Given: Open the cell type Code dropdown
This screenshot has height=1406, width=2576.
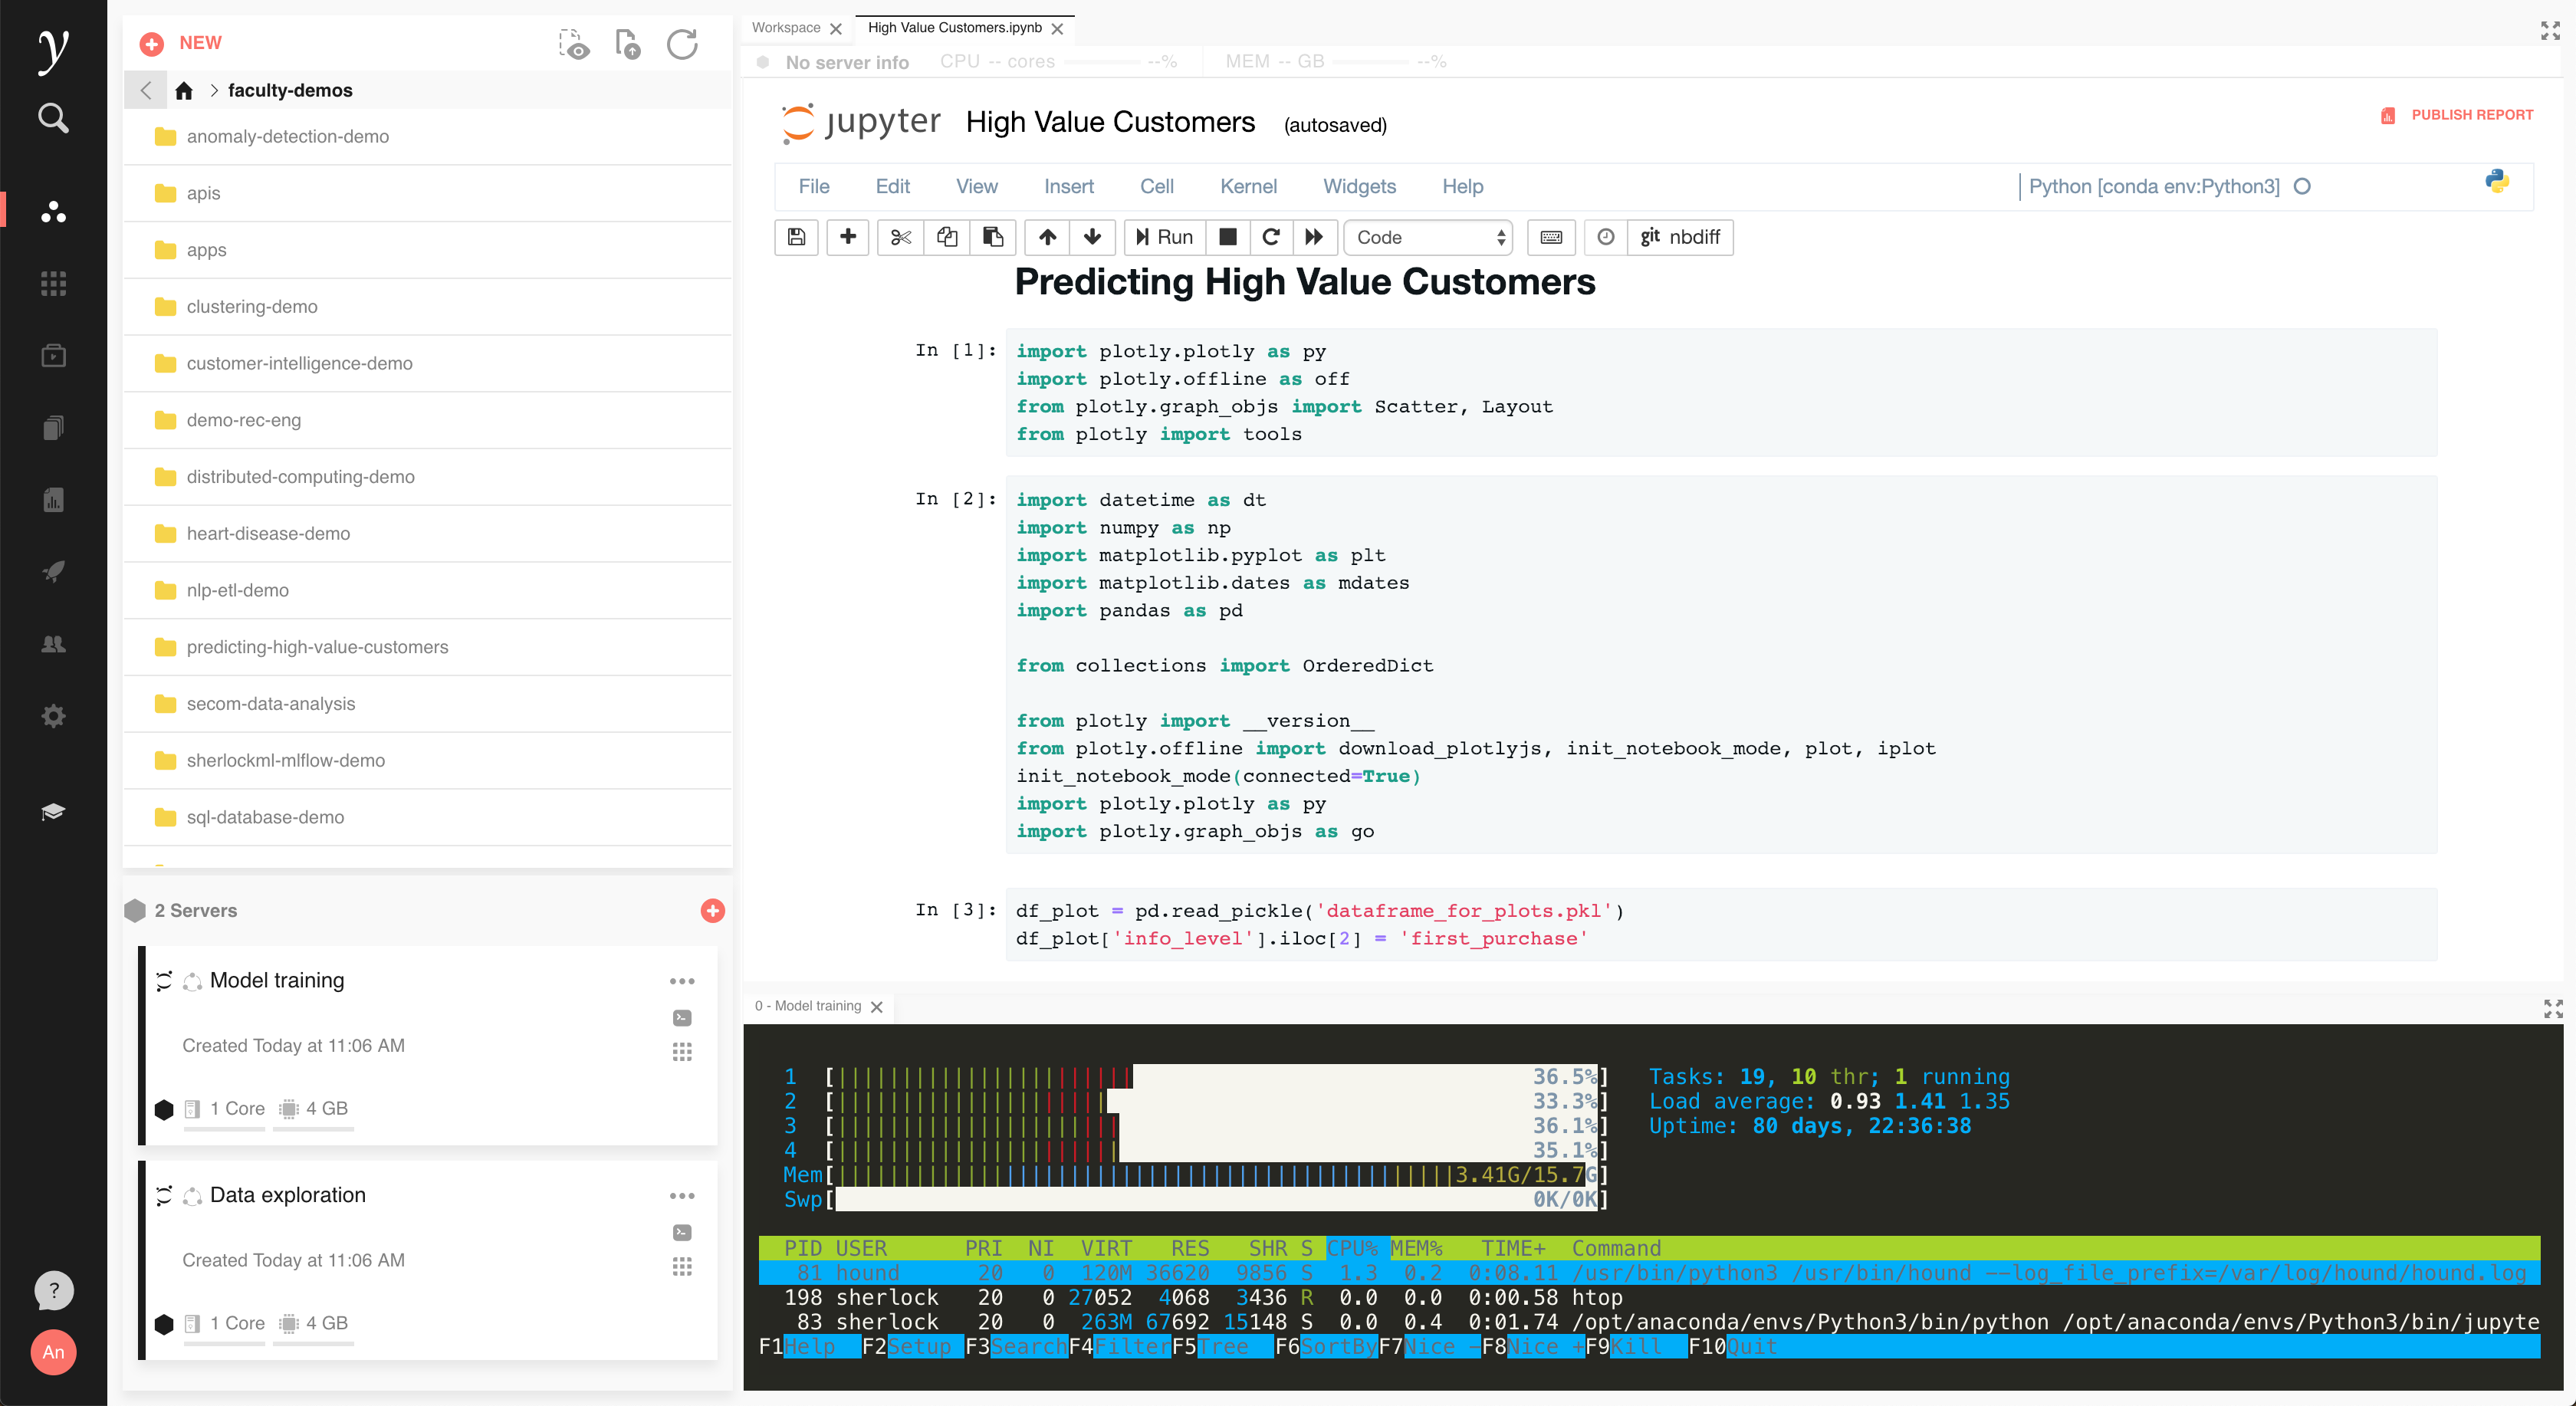Looking at the screenshot, I should (1428, 237).
